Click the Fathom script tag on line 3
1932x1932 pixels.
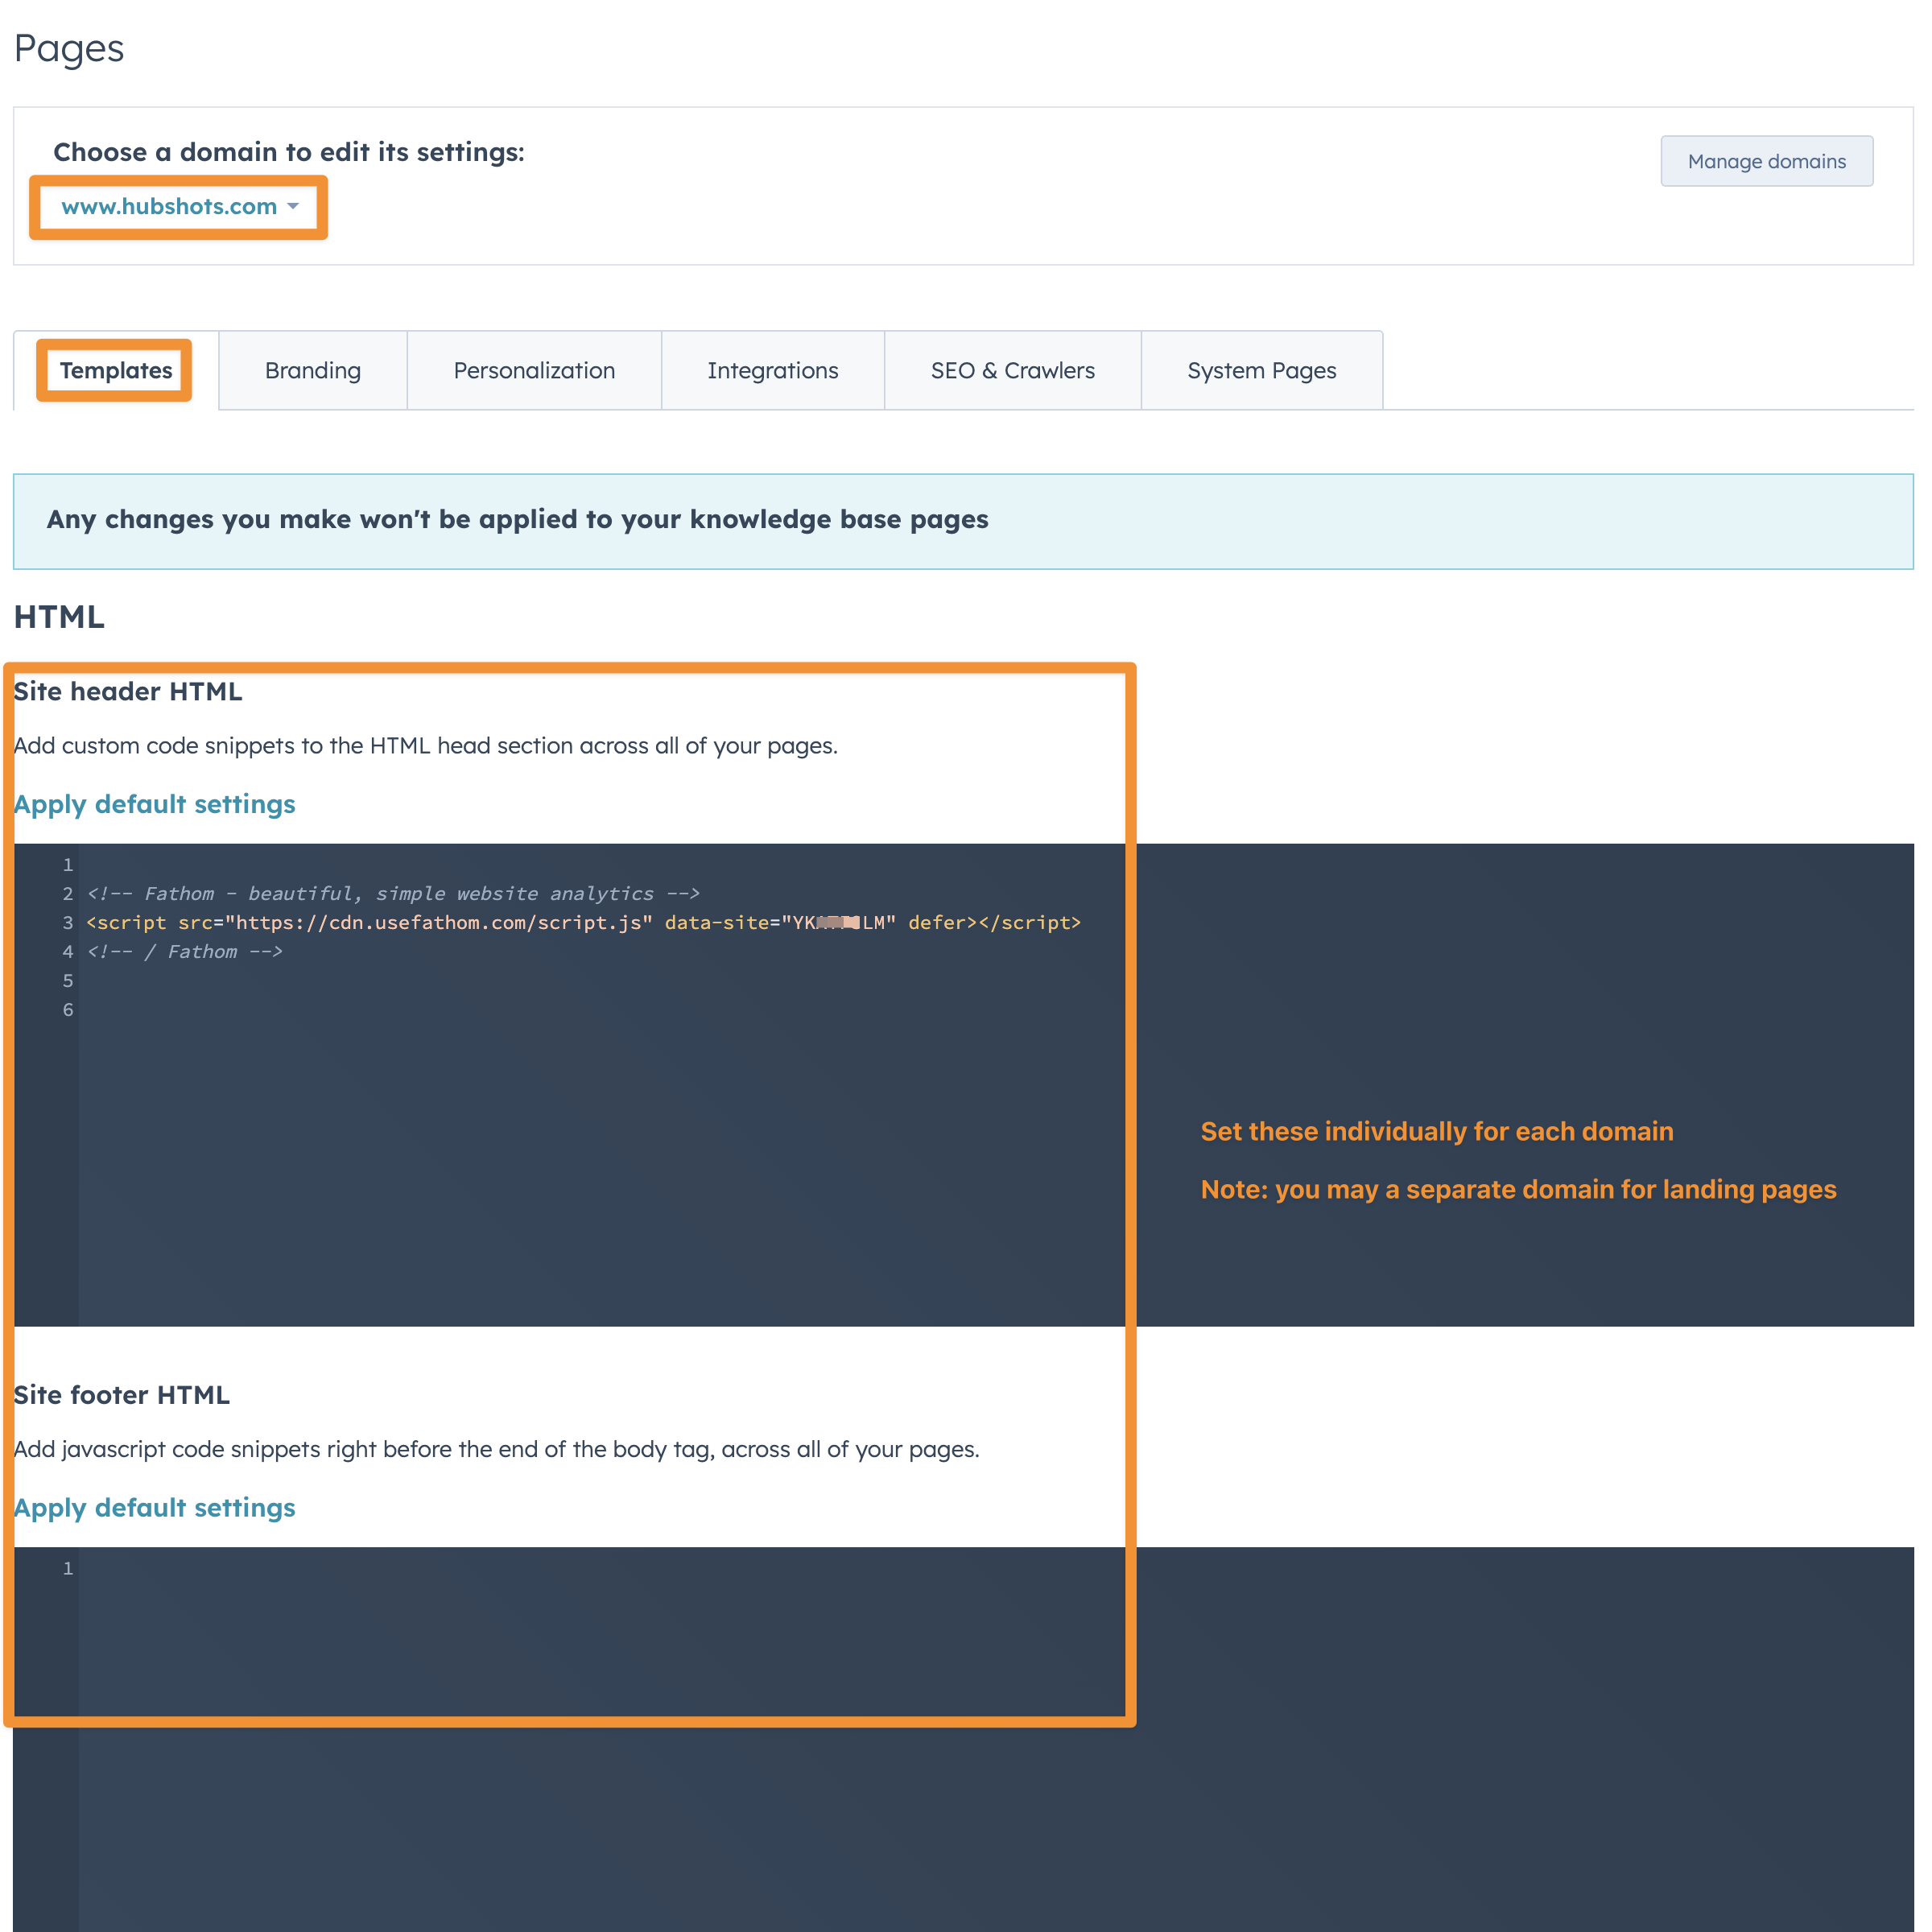tap(584, 923)
